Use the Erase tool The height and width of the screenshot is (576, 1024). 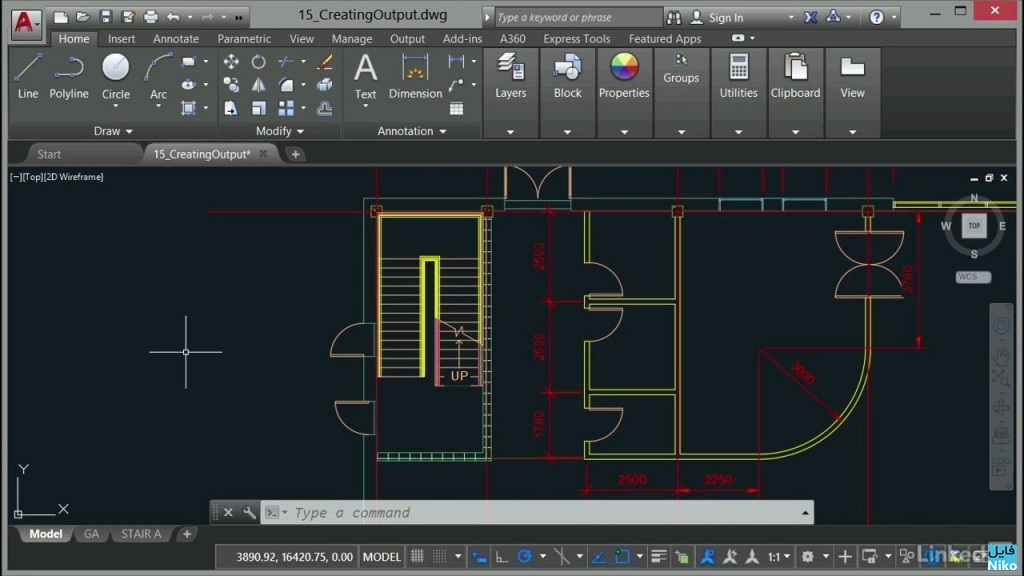[325, 62]
